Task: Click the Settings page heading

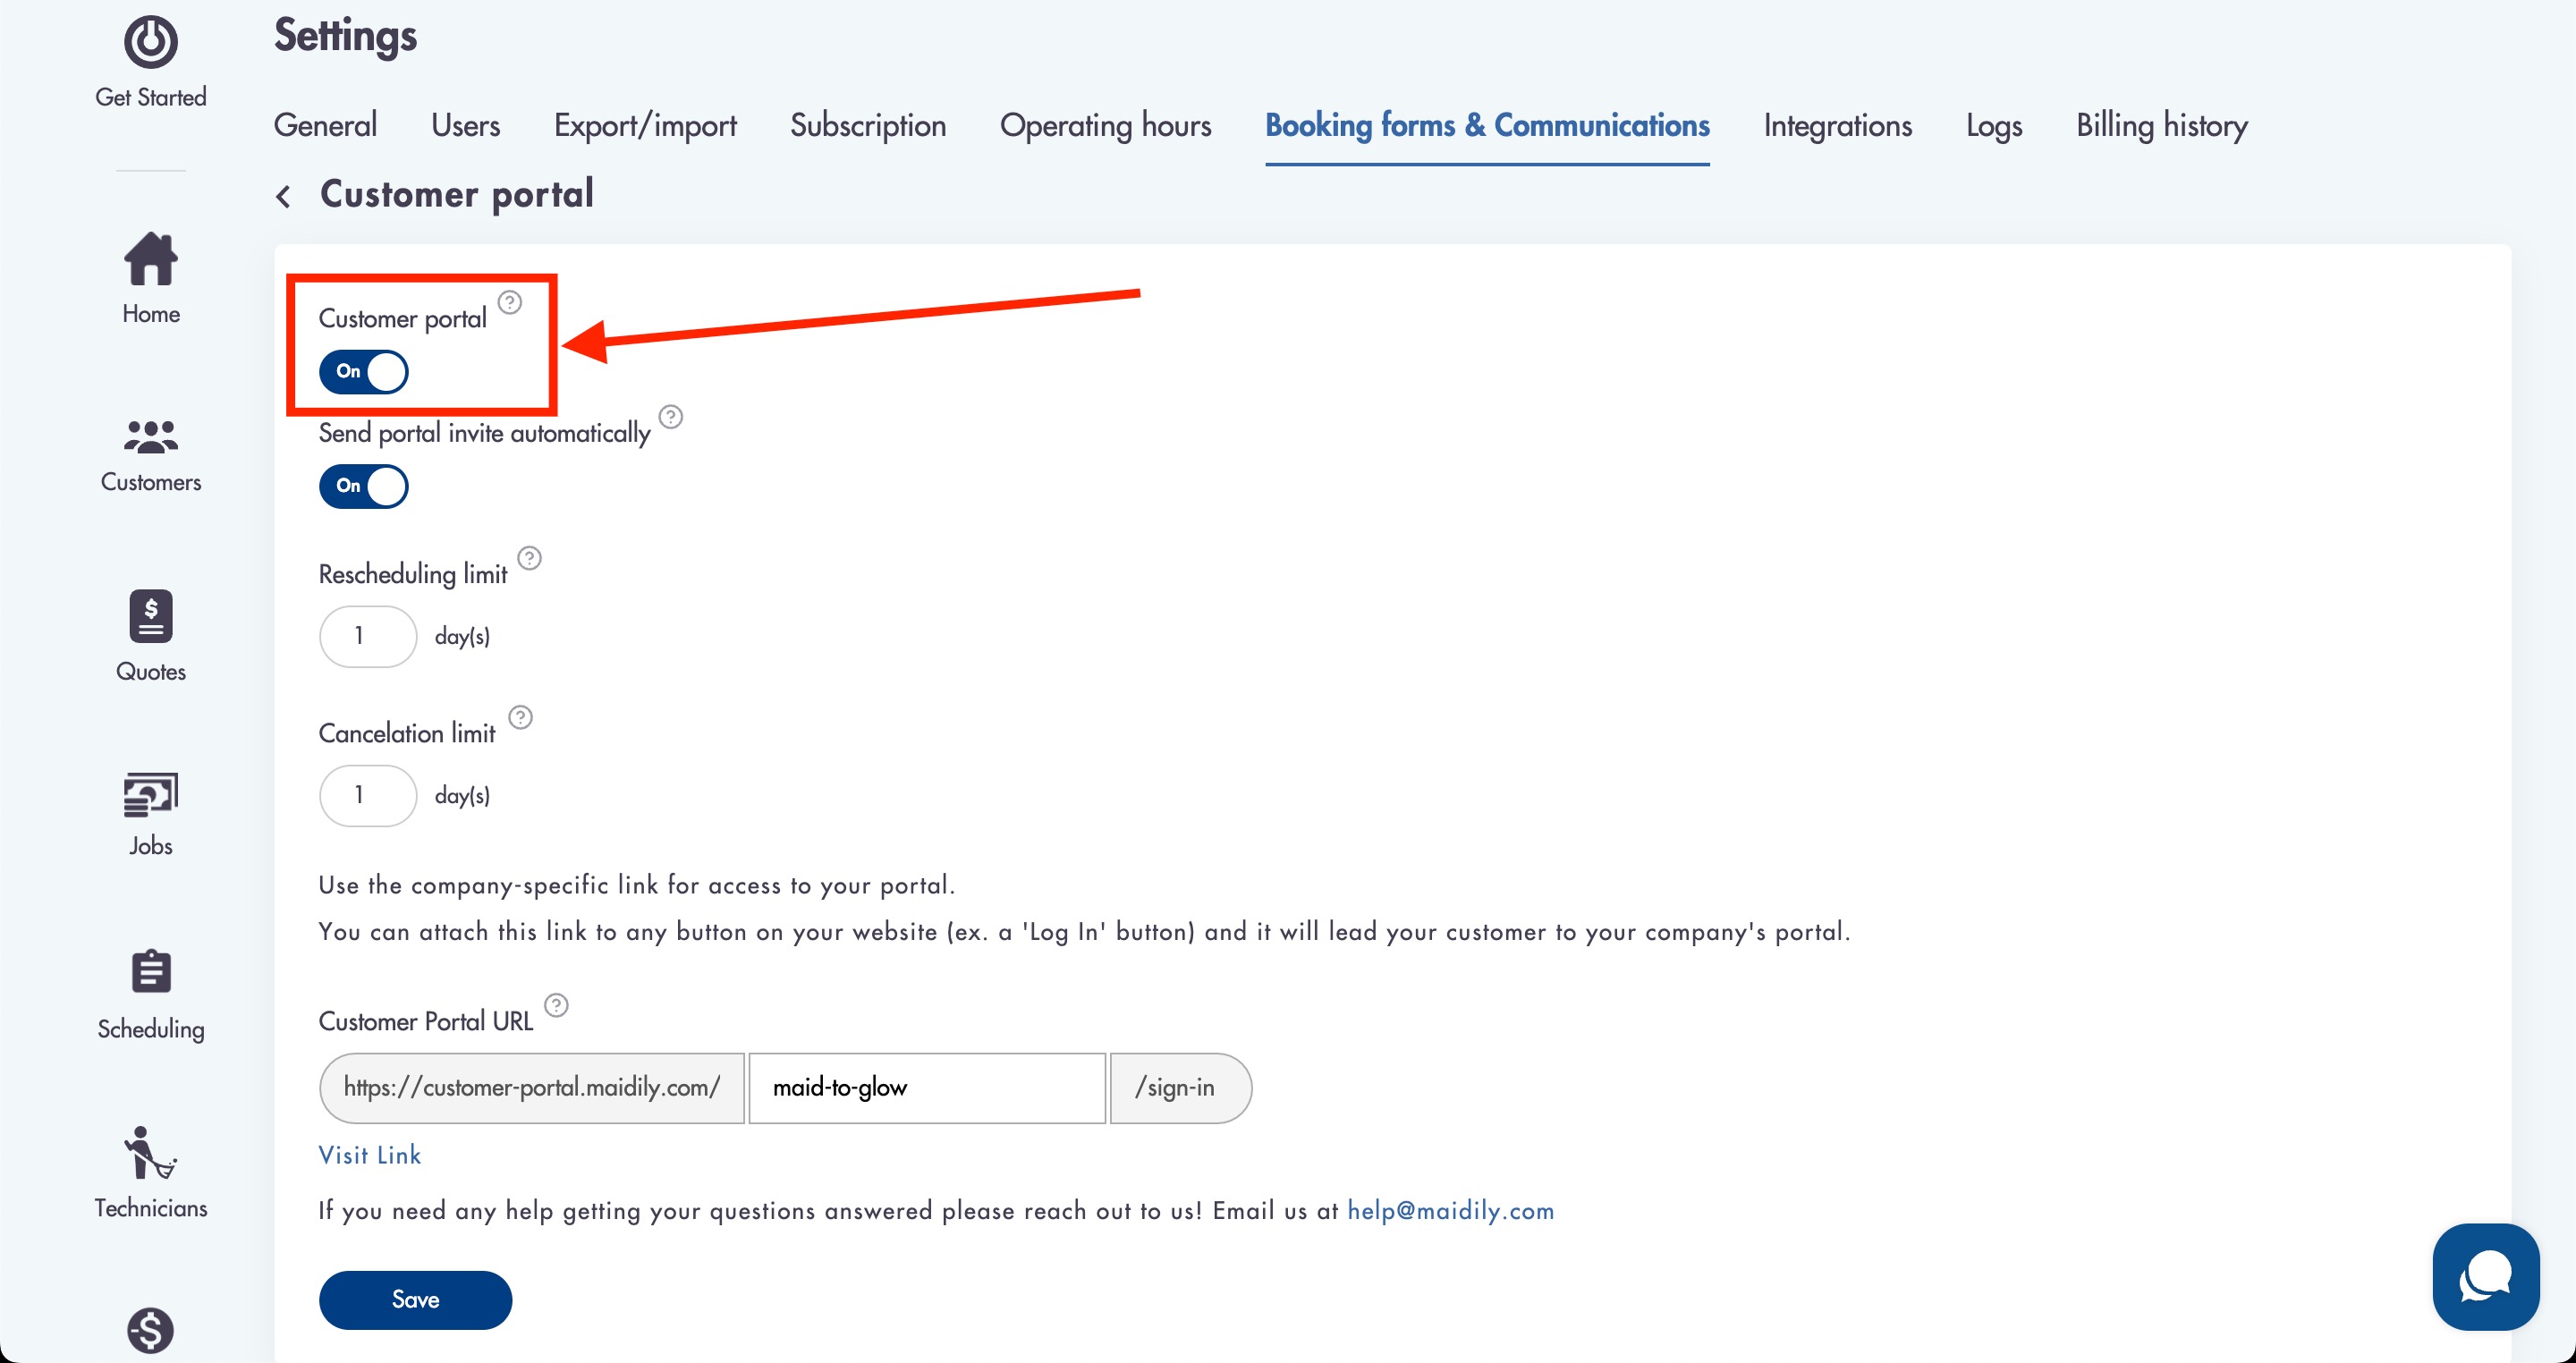Action: click(x=345, y=36)
